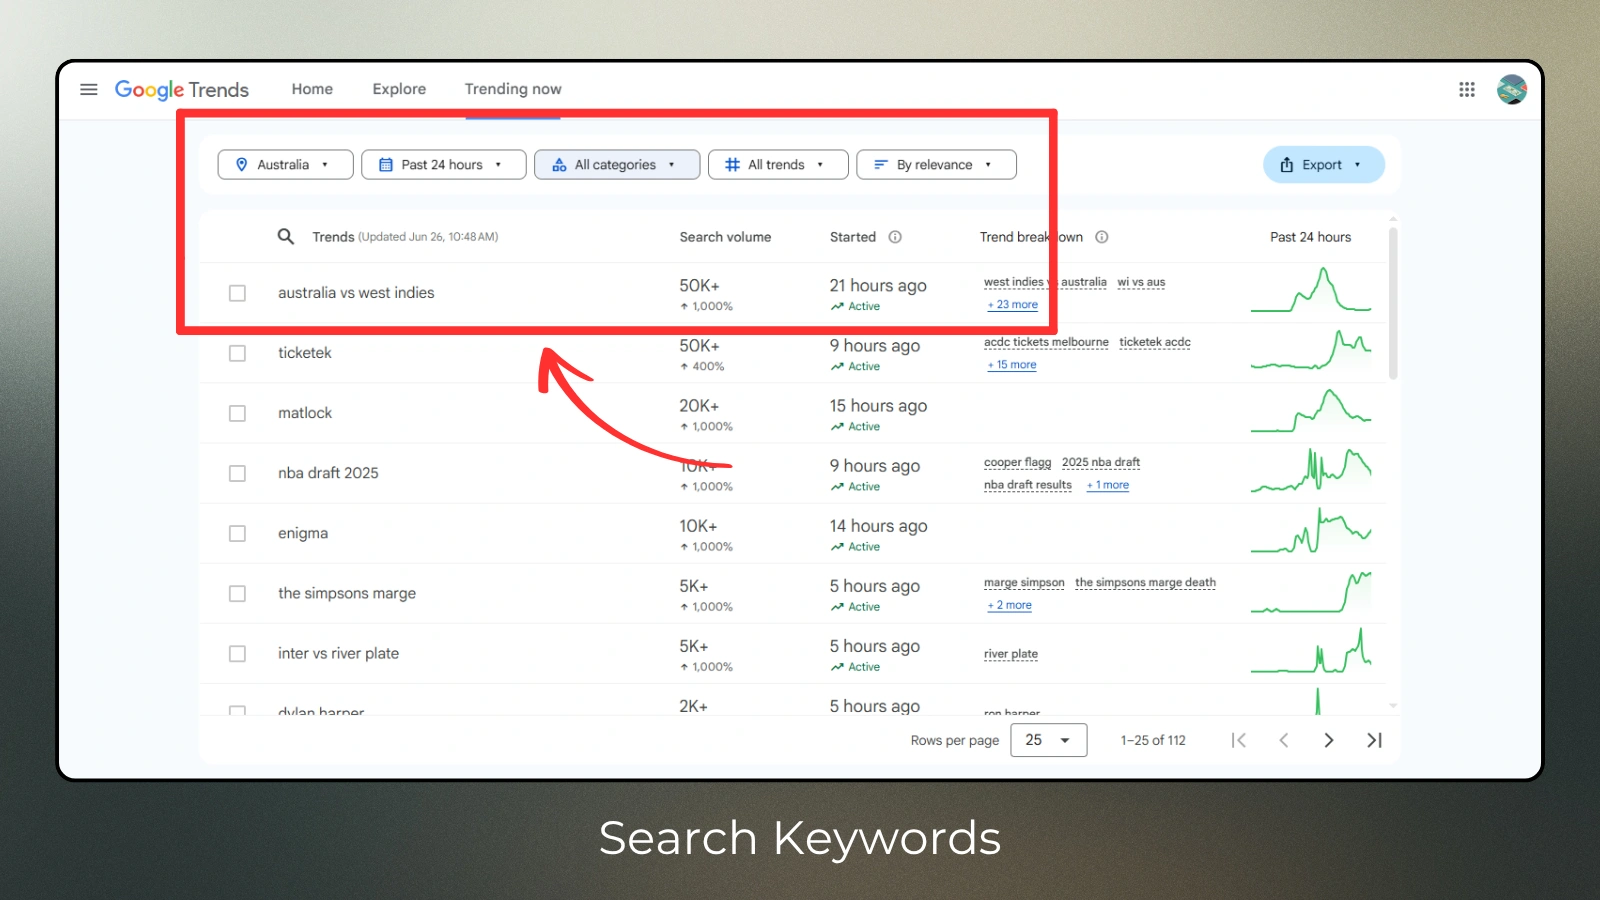Tick the checkbox for enigma
1600x900 pixels.
tap(237, 533)
